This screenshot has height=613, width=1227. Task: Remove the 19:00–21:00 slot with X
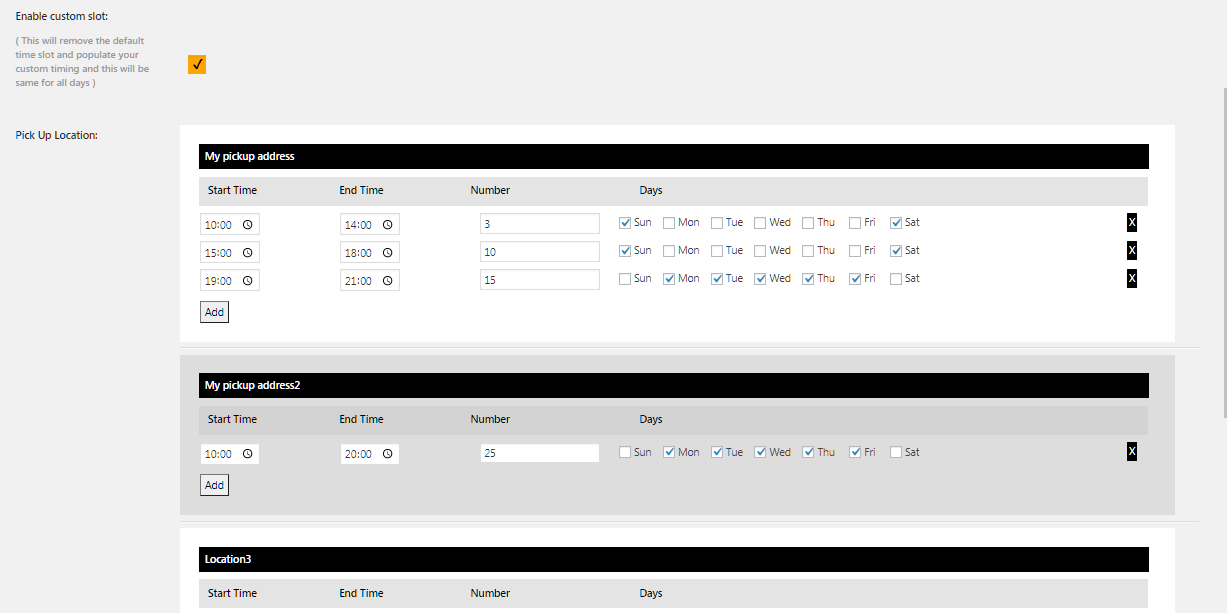tap(1132, 278)
